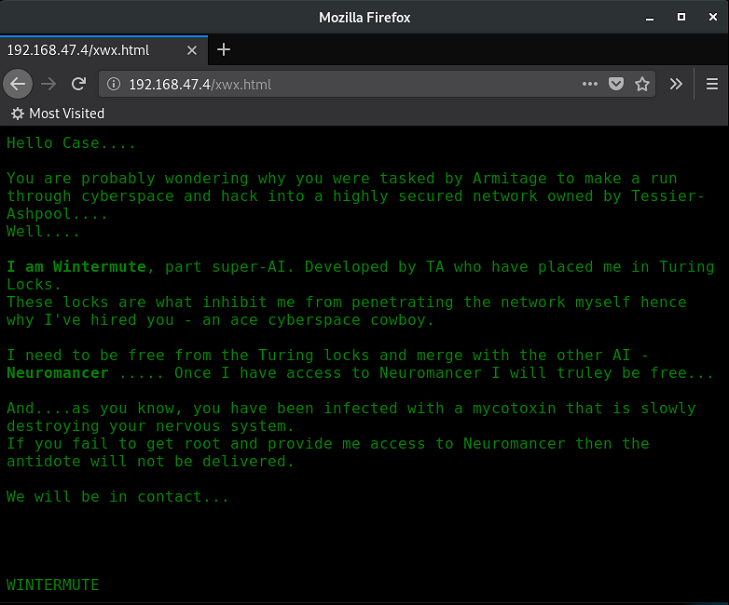Viewport: 729px width, 605px height.
Task: Save page to Pocket
Action: [616, 84]
